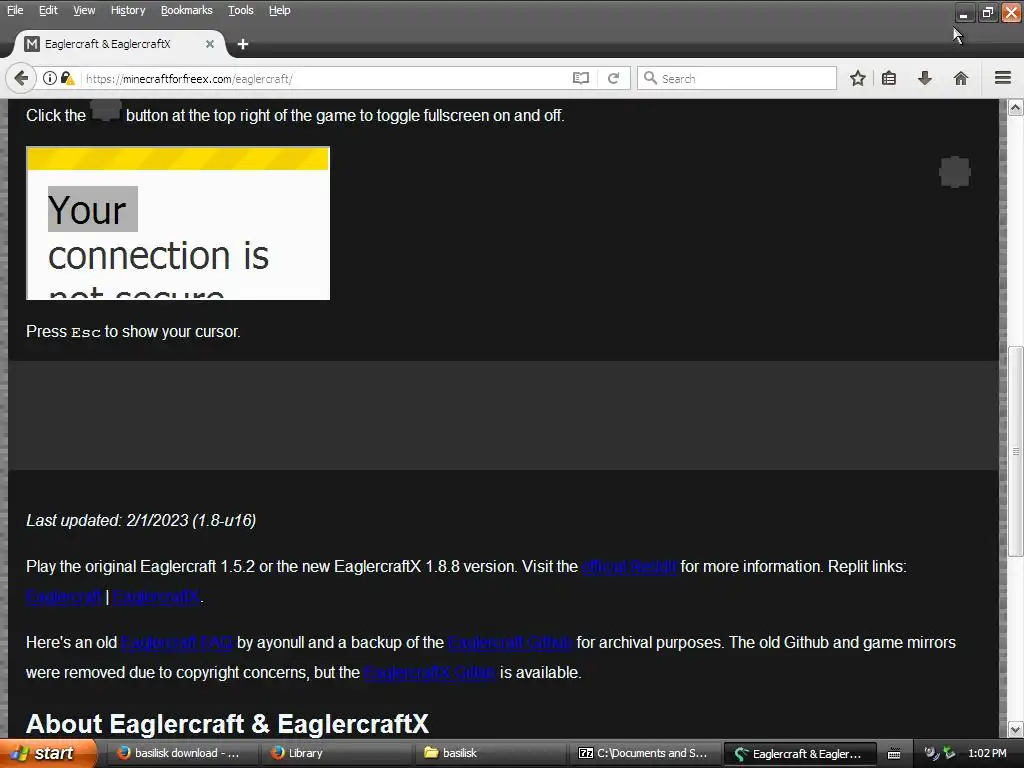Switch to basilisk folder taskbar window
The width and height of the screenshot is (1024, 768).
(x=490, y=753)
